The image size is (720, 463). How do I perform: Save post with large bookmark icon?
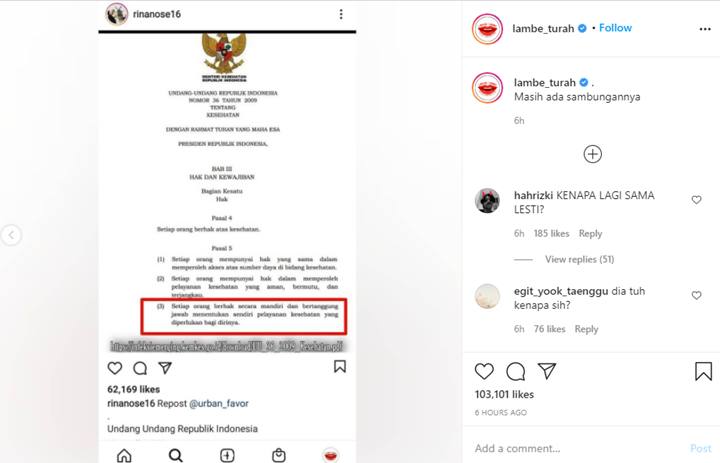tap(703, 371)
